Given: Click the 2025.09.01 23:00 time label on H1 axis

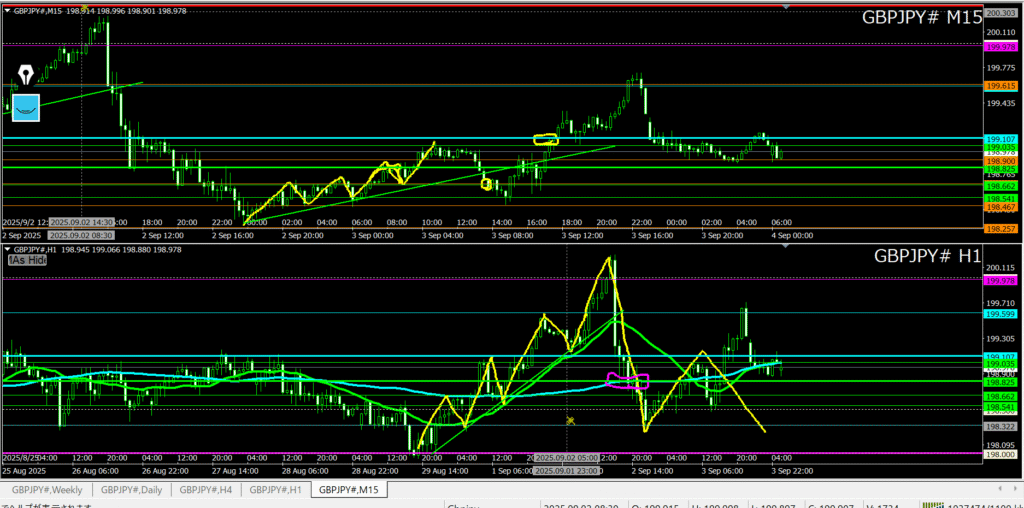Looking at the screenshot, I should pos(566,471).
